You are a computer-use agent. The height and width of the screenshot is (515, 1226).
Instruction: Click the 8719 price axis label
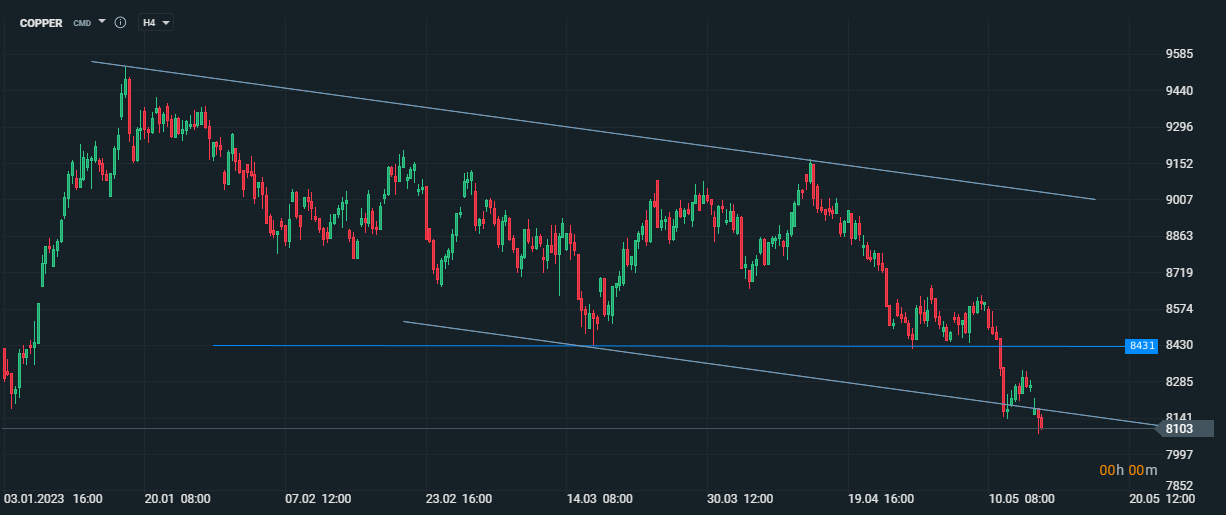pos(1181,272)
